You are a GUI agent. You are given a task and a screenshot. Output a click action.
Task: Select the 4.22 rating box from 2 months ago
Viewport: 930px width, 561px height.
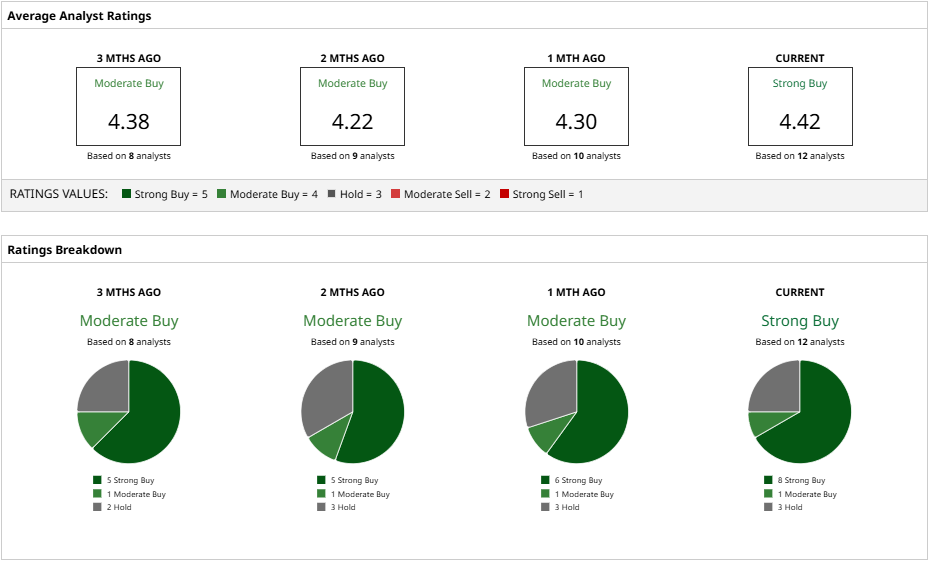[x=352, y=106]
